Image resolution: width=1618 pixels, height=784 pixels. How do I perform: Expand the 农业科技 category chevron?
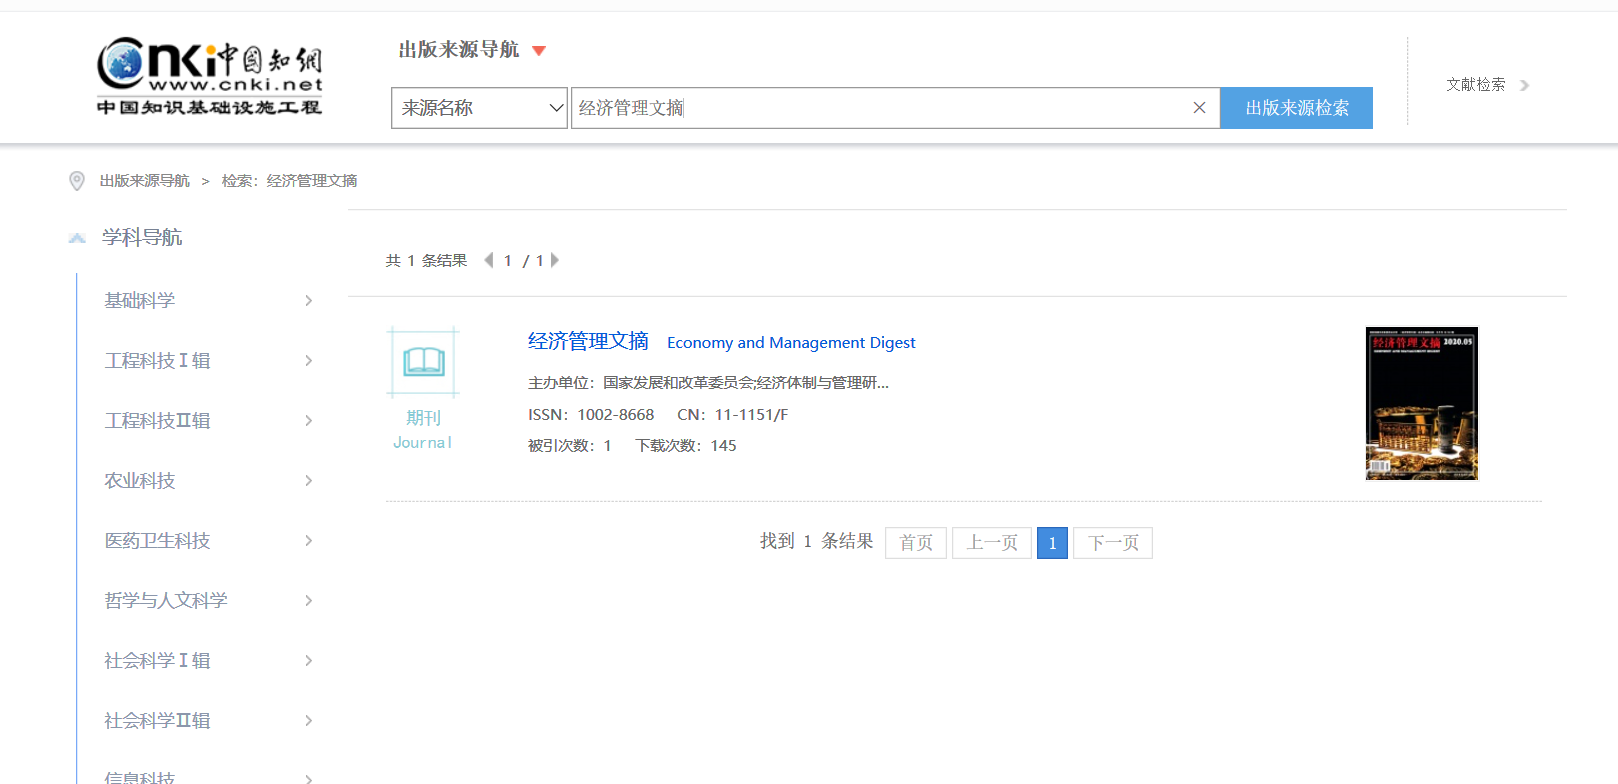pos(309,481)
